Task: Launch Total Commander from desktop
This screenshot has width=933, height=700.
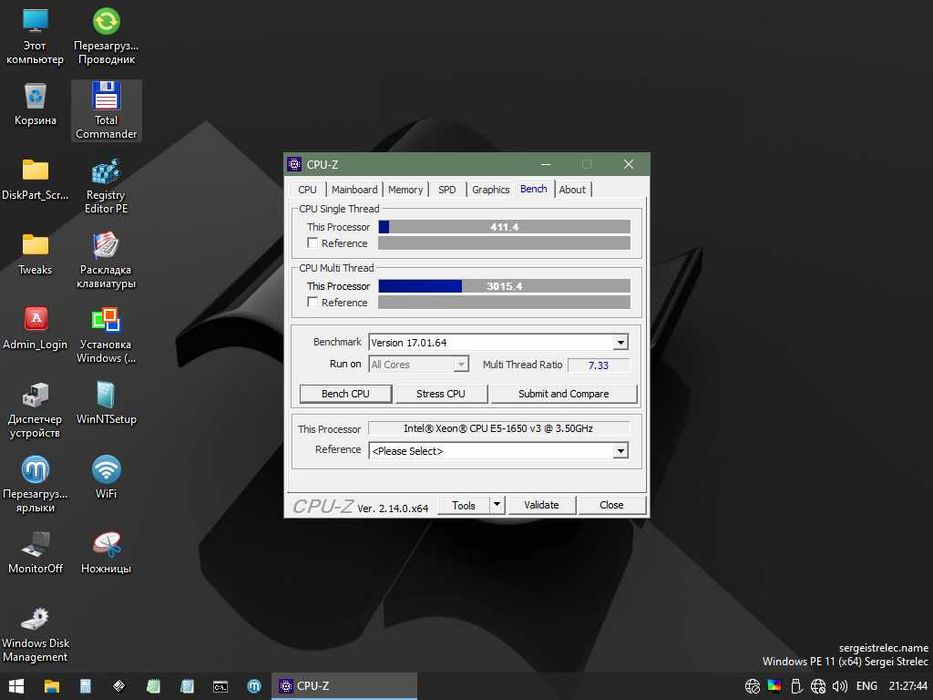Action: (106, 111)
